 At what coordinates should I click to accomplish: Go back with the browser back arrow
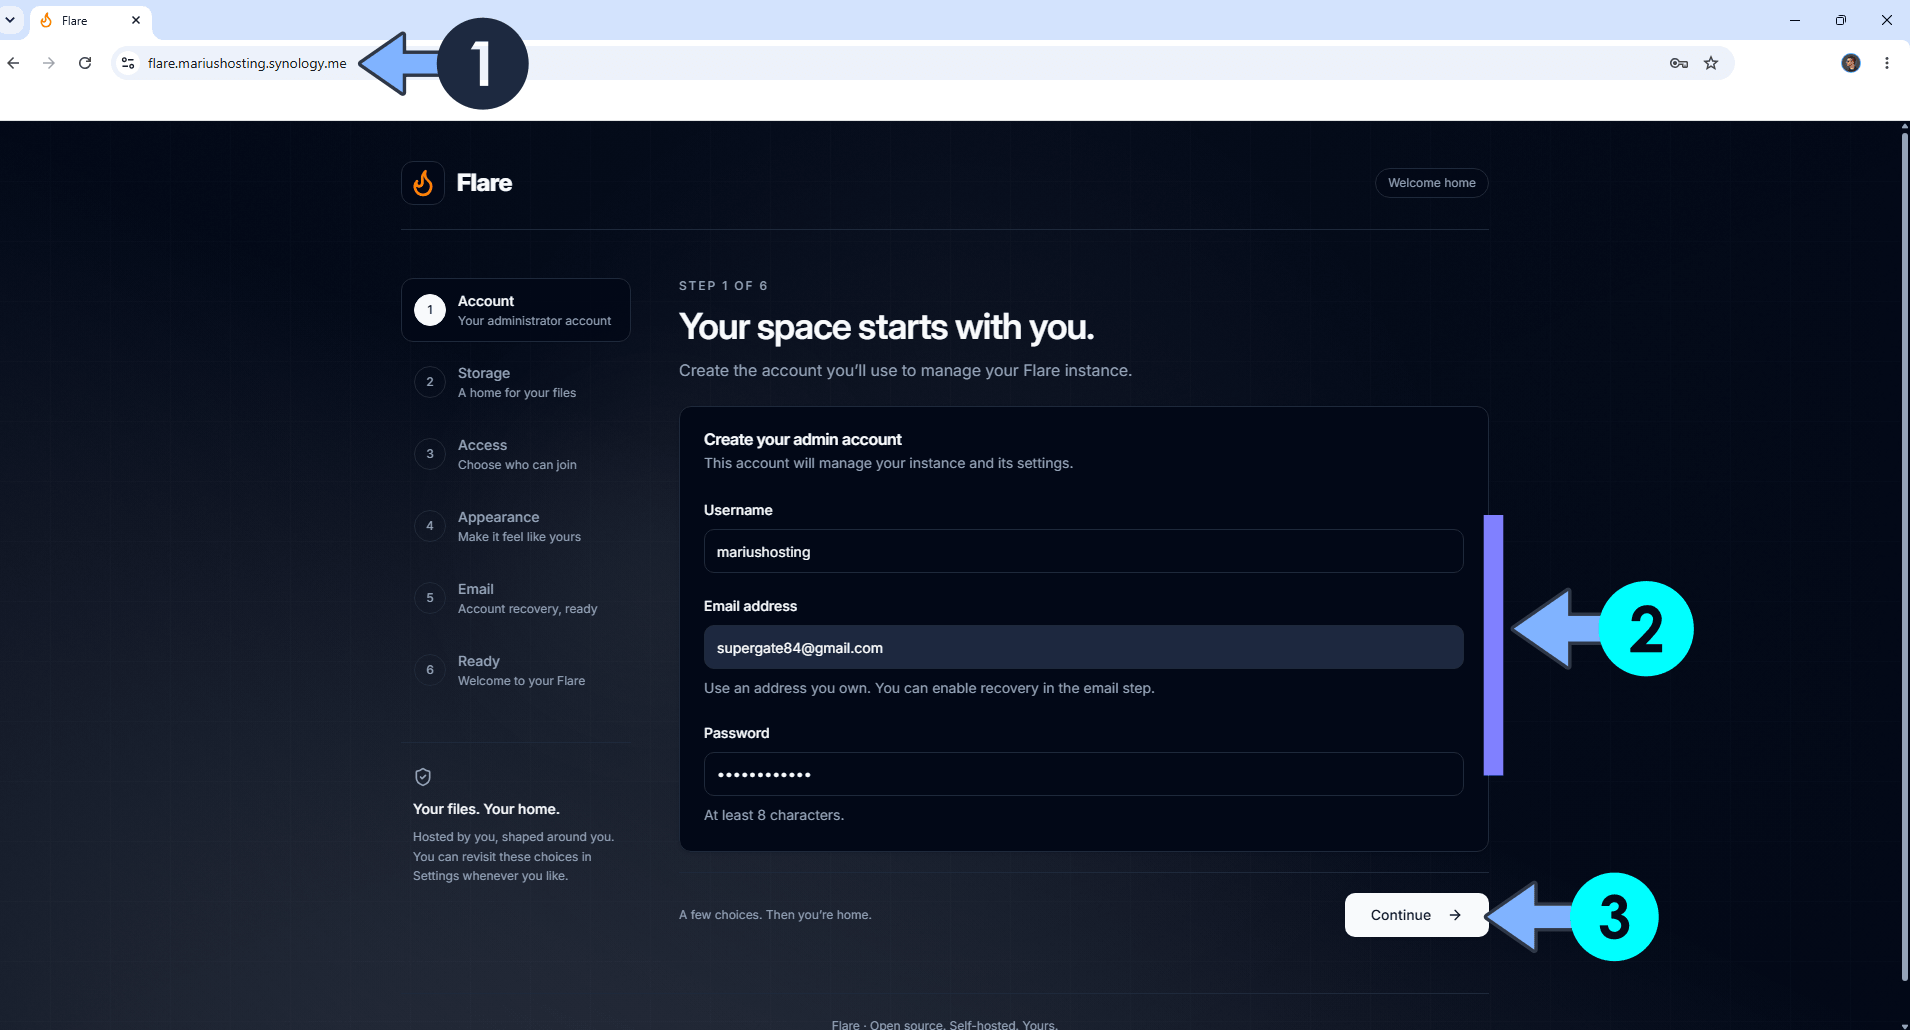point(14,63)
